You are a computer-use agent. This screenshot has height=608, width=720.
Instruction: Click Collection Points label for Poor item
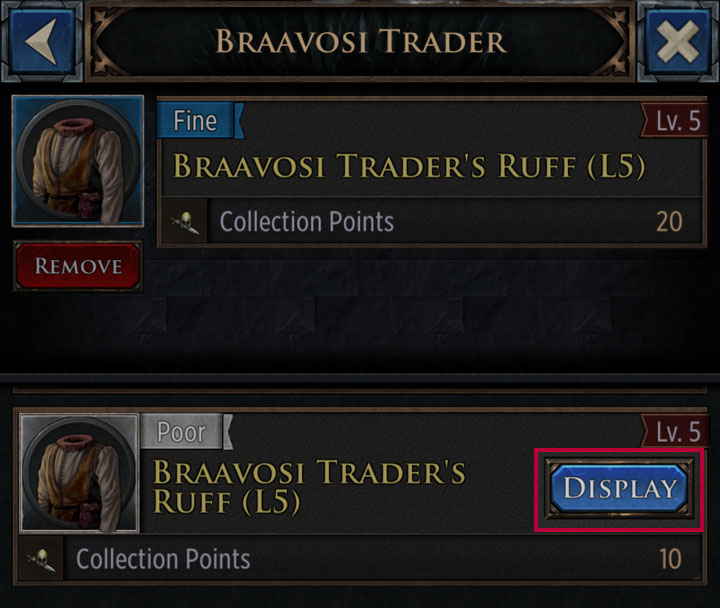(163, 558)
